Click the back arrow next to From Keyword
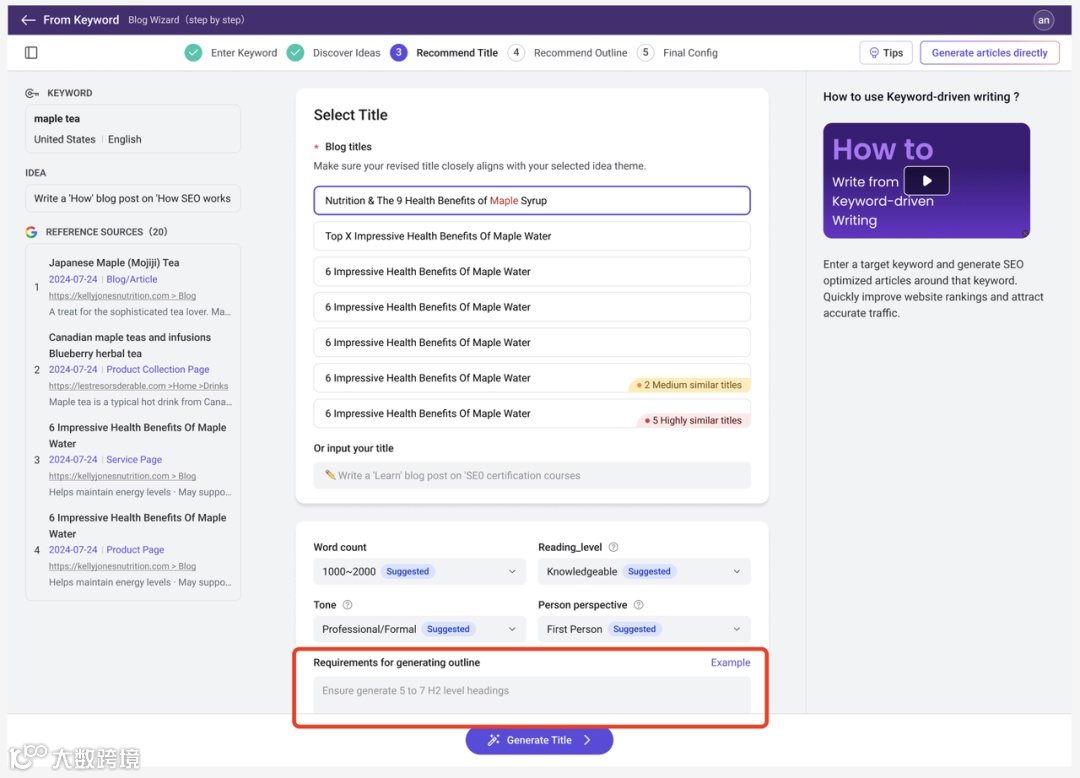 point(28,20)
